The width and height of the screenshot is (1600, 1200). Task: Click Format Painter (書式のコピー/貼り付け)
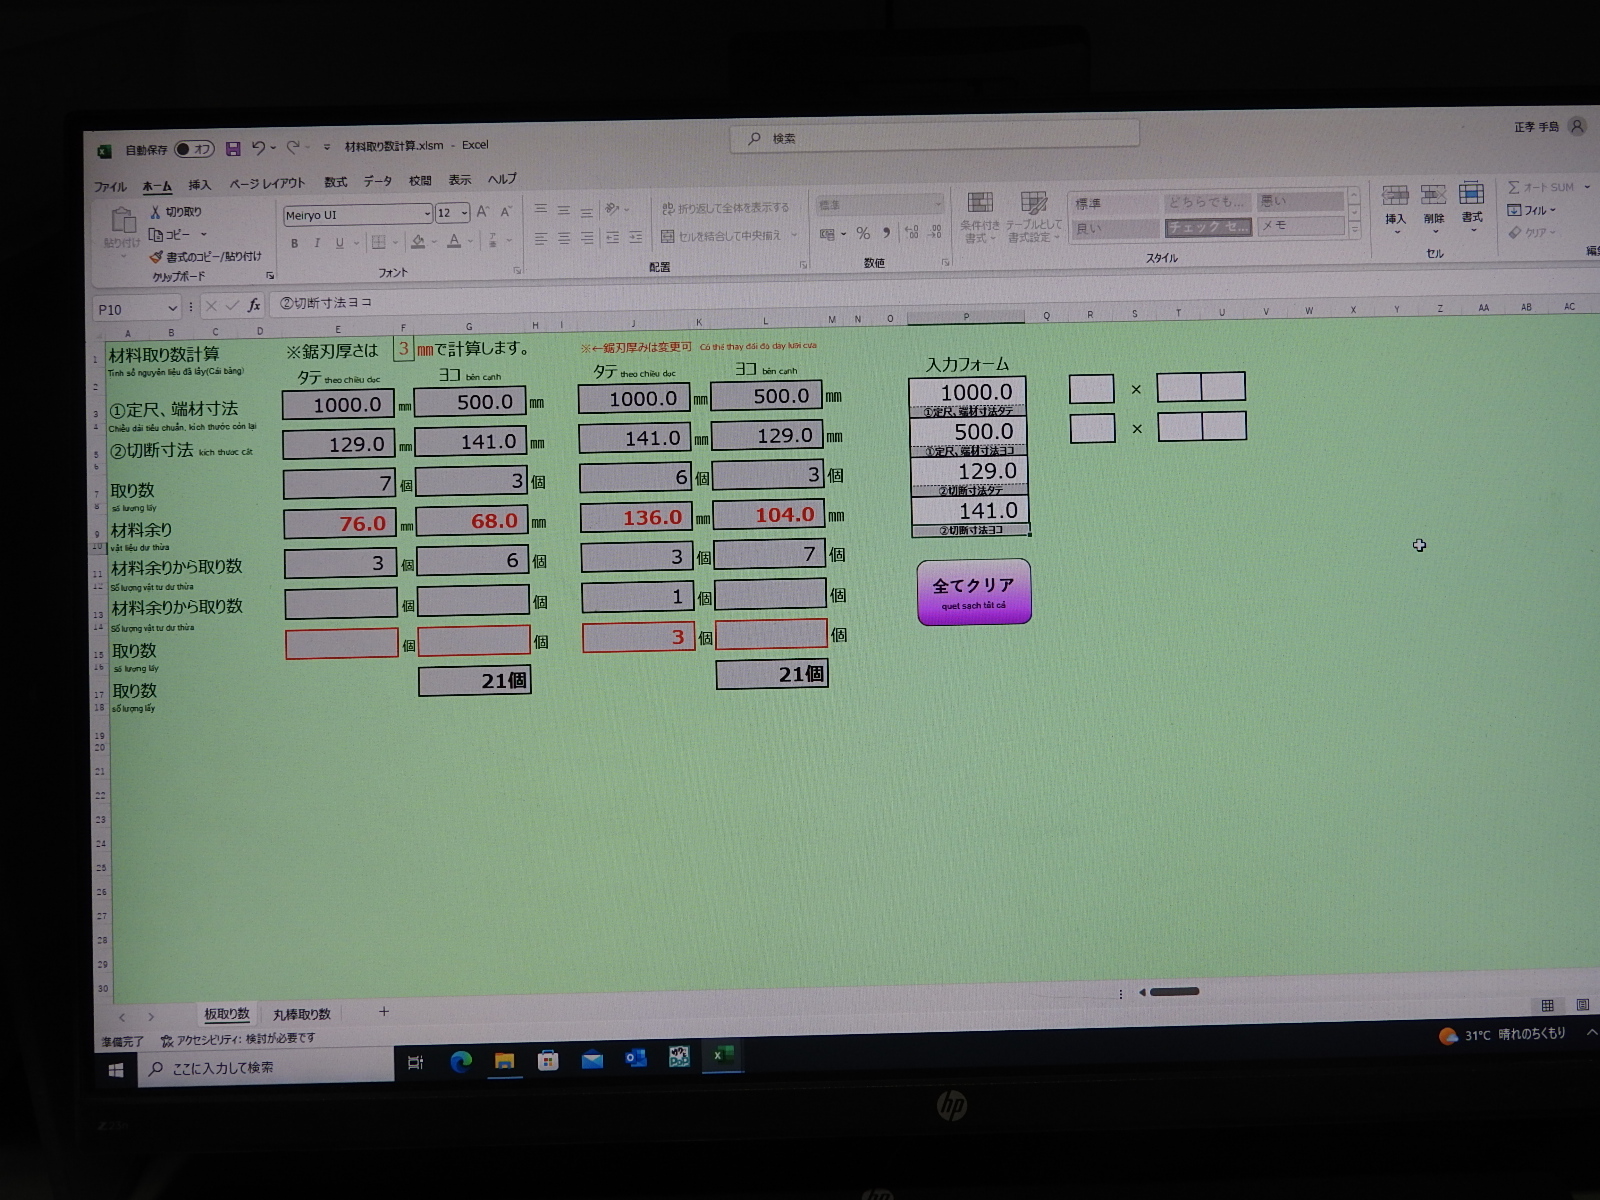tap(205, 257)
